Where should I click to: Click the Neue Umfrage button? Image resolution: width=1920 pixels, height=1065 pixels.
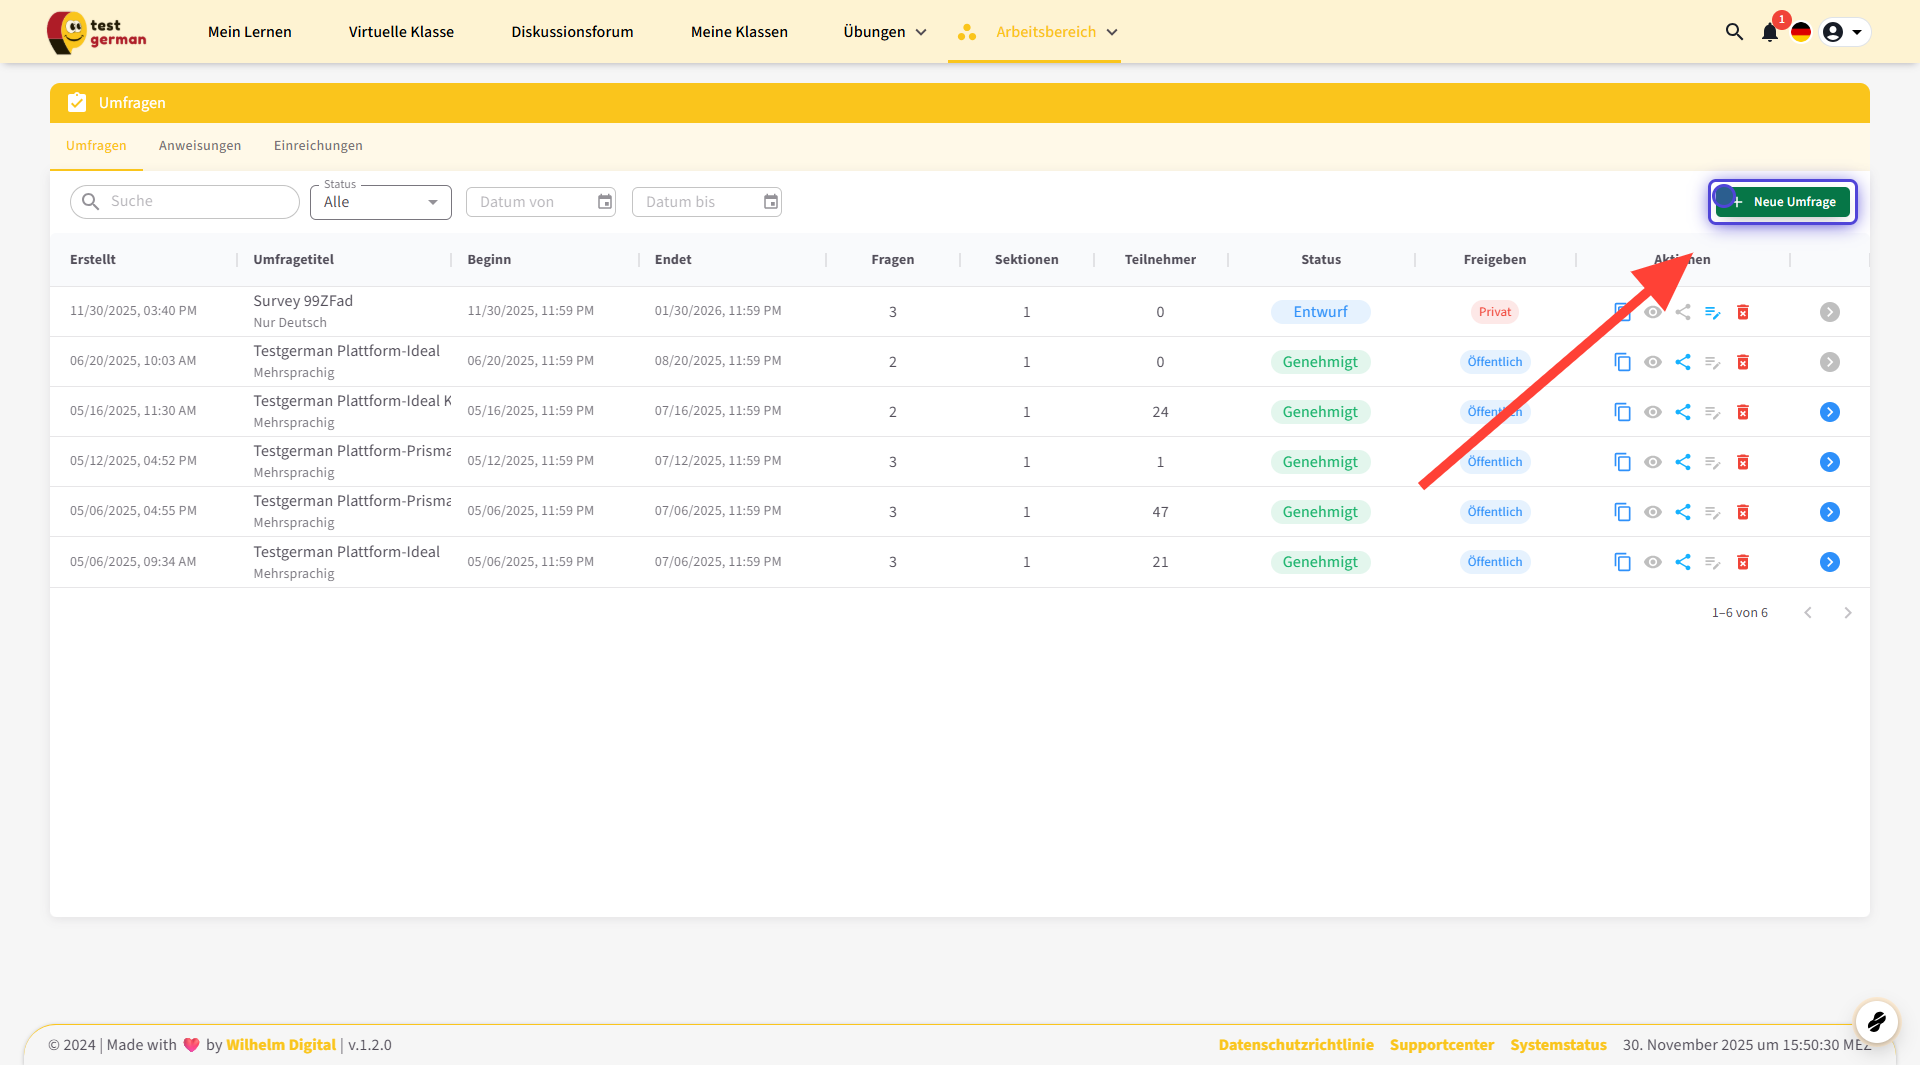(x=1783, y=202)
